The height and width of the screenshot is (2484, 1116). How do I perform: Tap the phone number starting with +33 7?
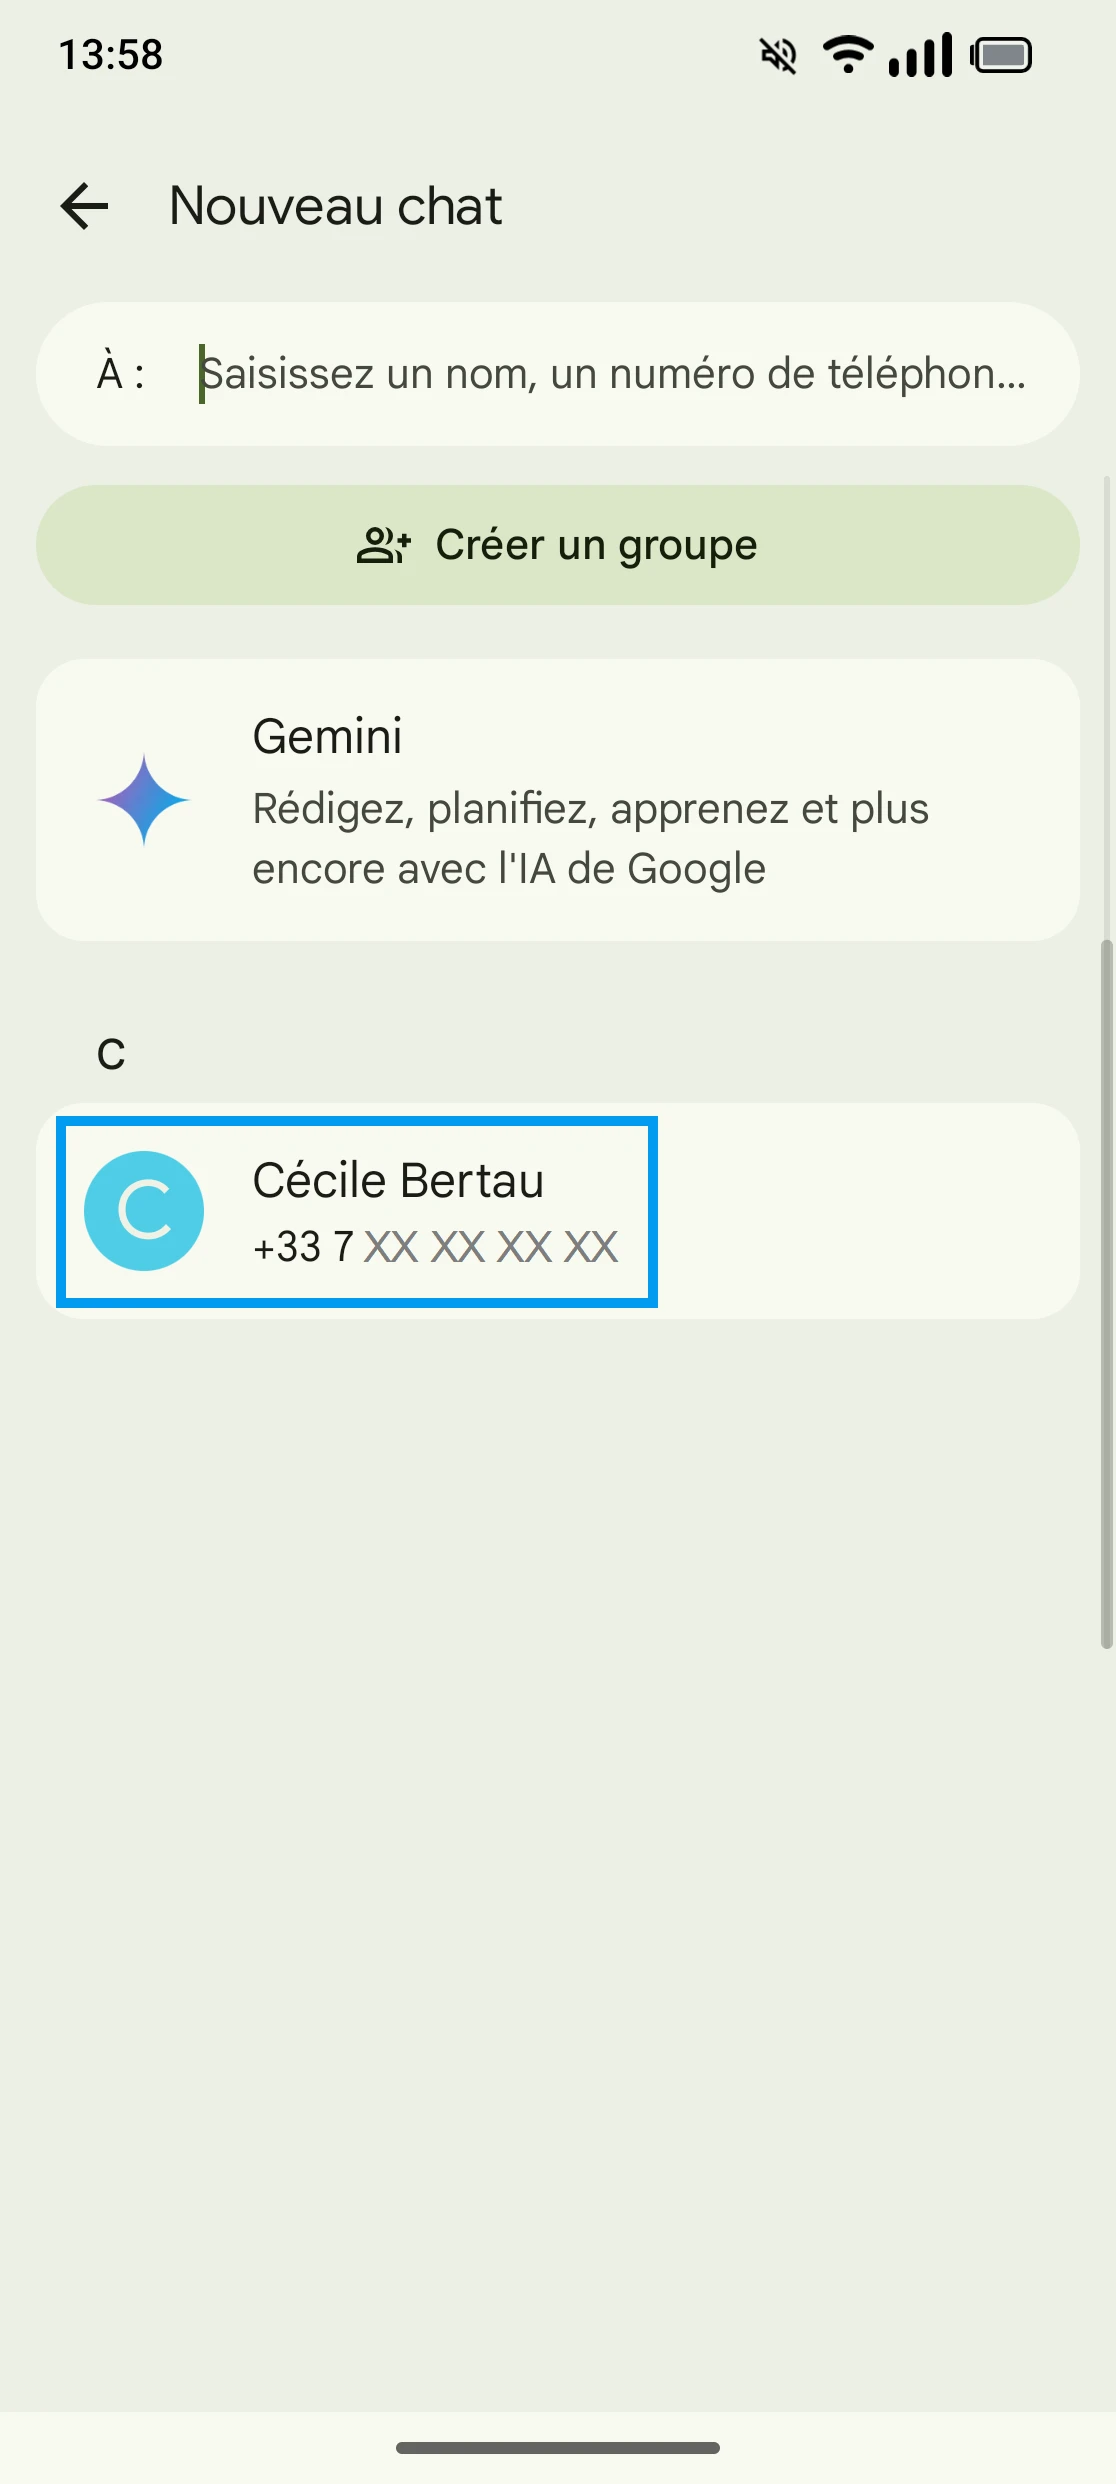[436, 1247]
